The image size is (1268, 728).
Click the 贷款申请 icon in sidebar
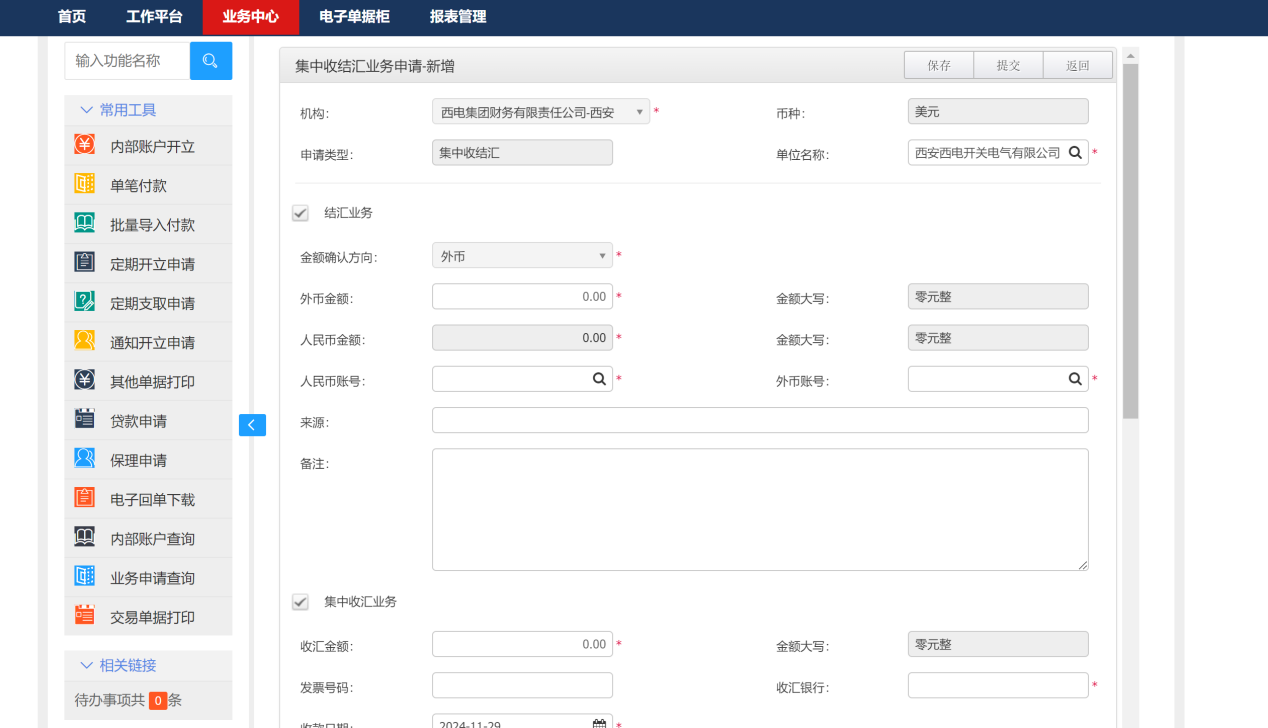point(85,420)
